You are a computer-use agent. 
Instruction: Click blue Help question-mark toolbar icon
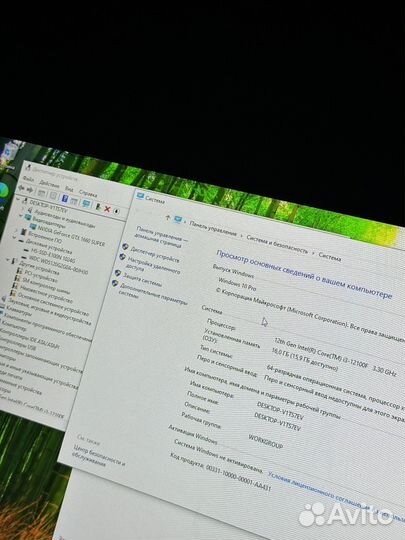tap(65, 199)
